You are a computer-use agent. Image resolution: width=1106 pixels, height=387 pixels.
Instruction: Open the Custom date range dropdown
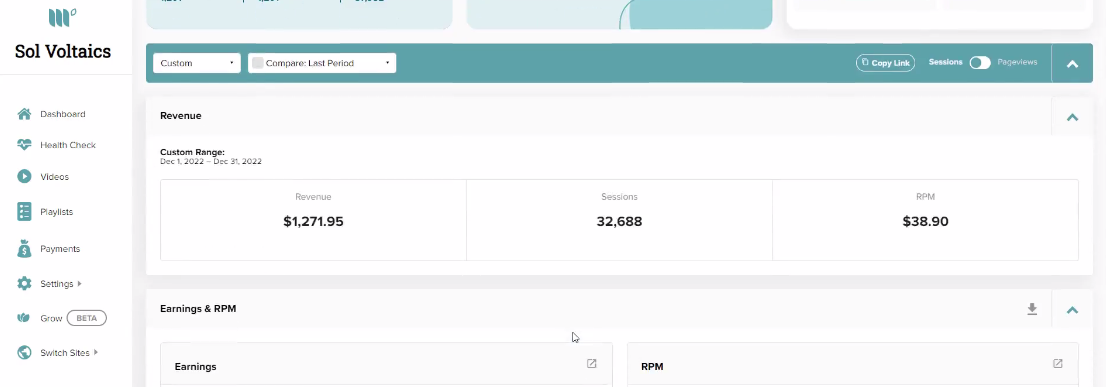pos(197,63)
